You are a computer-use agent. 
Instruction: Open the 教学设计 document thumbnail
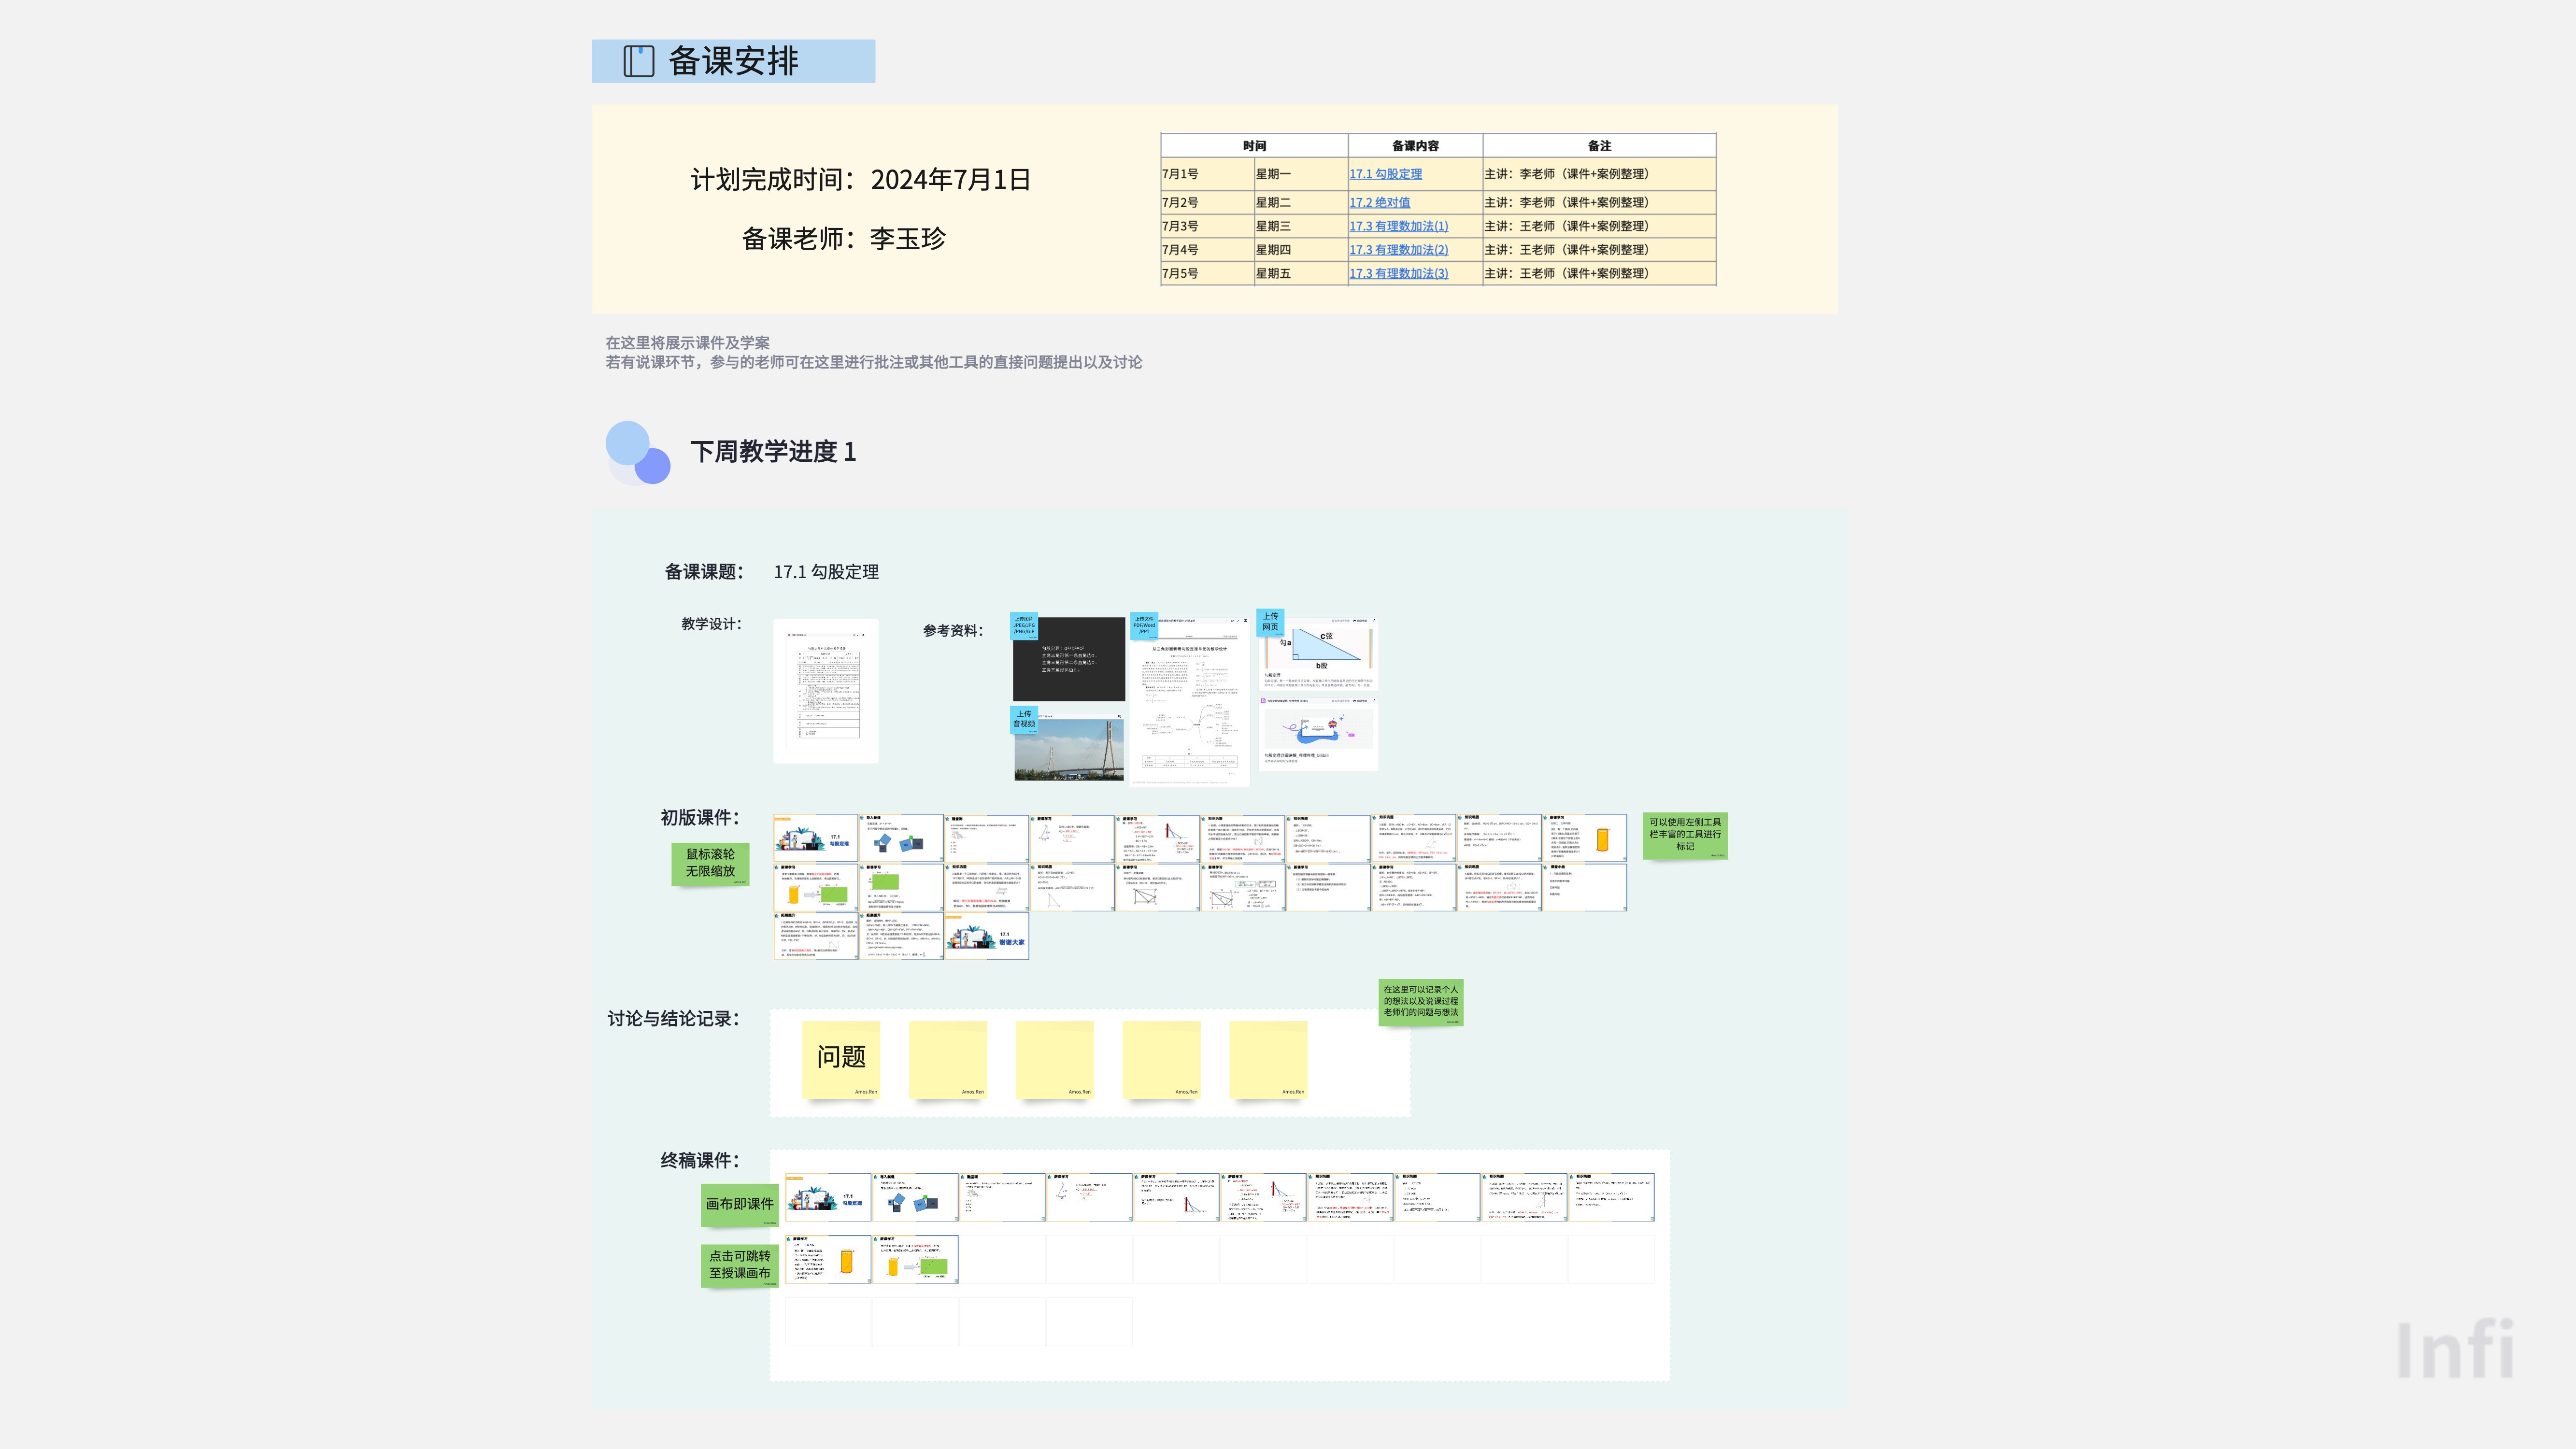click(826, 691)
